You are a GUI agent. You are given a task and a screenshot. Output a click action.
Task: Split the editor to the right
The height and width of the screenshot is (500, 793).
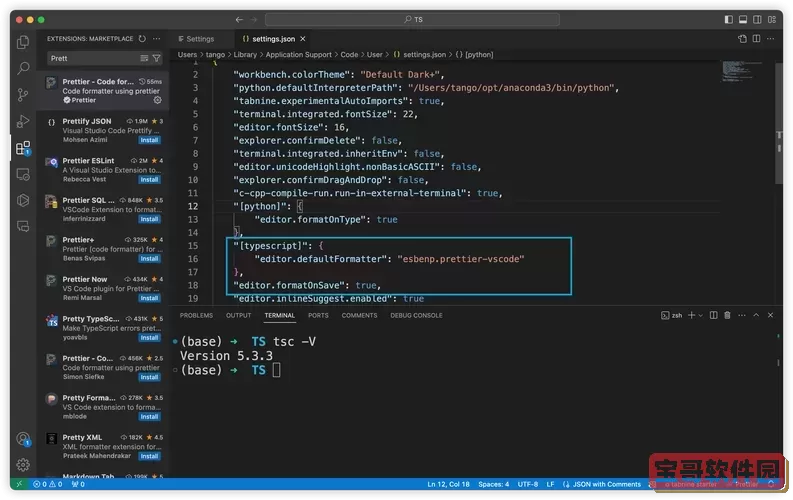click(x=757, y=38)
